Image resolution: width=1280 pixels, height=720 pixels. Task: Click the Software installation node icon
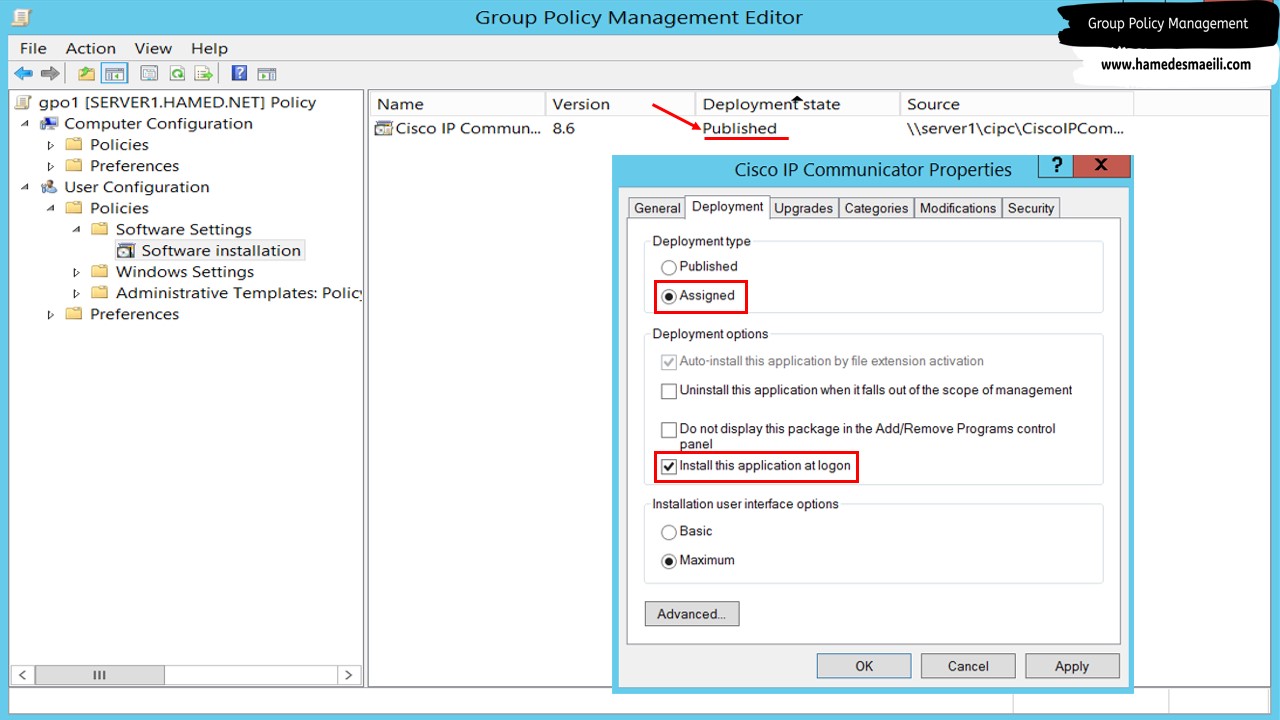(x=126, y=251)
